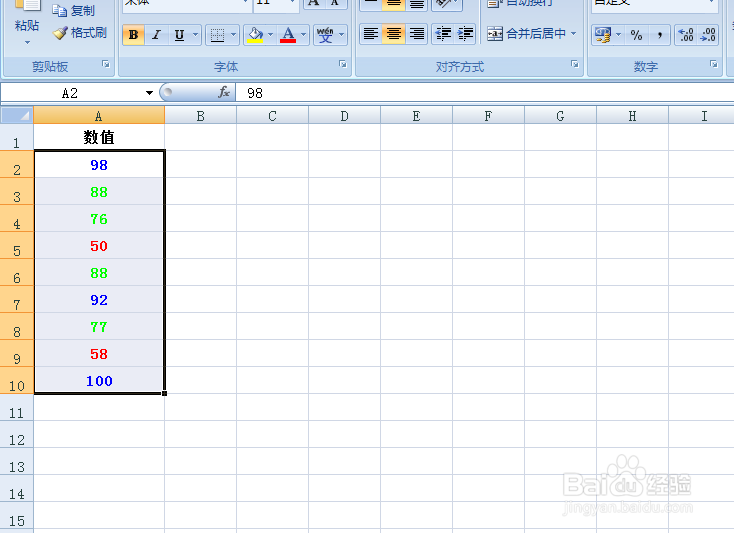Apply comma style

coord(659,35)
